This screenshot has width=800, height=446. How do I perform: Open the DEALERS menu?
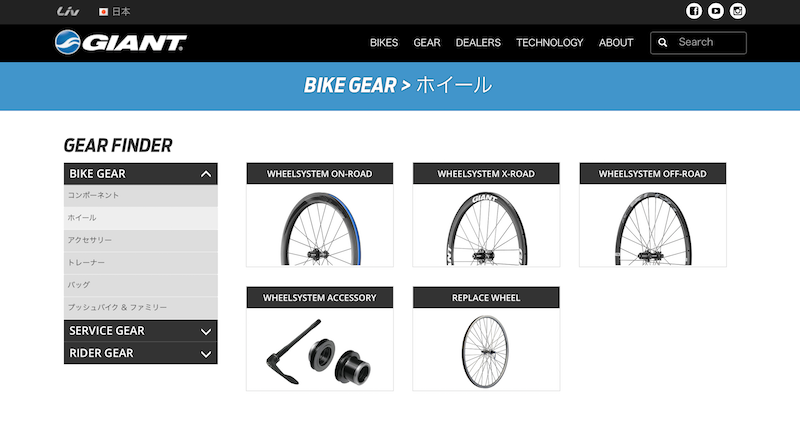478,42
